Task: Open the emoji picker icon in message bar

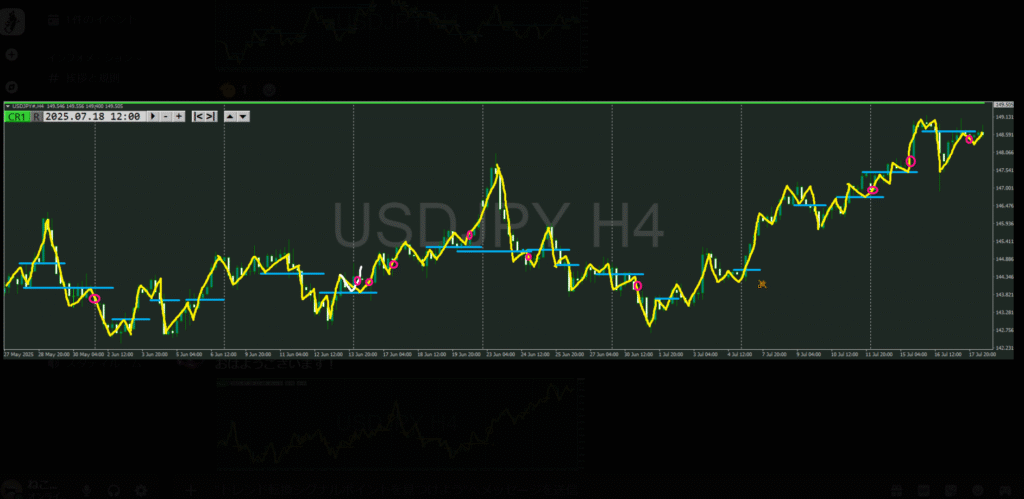Action: coord(978,490)
